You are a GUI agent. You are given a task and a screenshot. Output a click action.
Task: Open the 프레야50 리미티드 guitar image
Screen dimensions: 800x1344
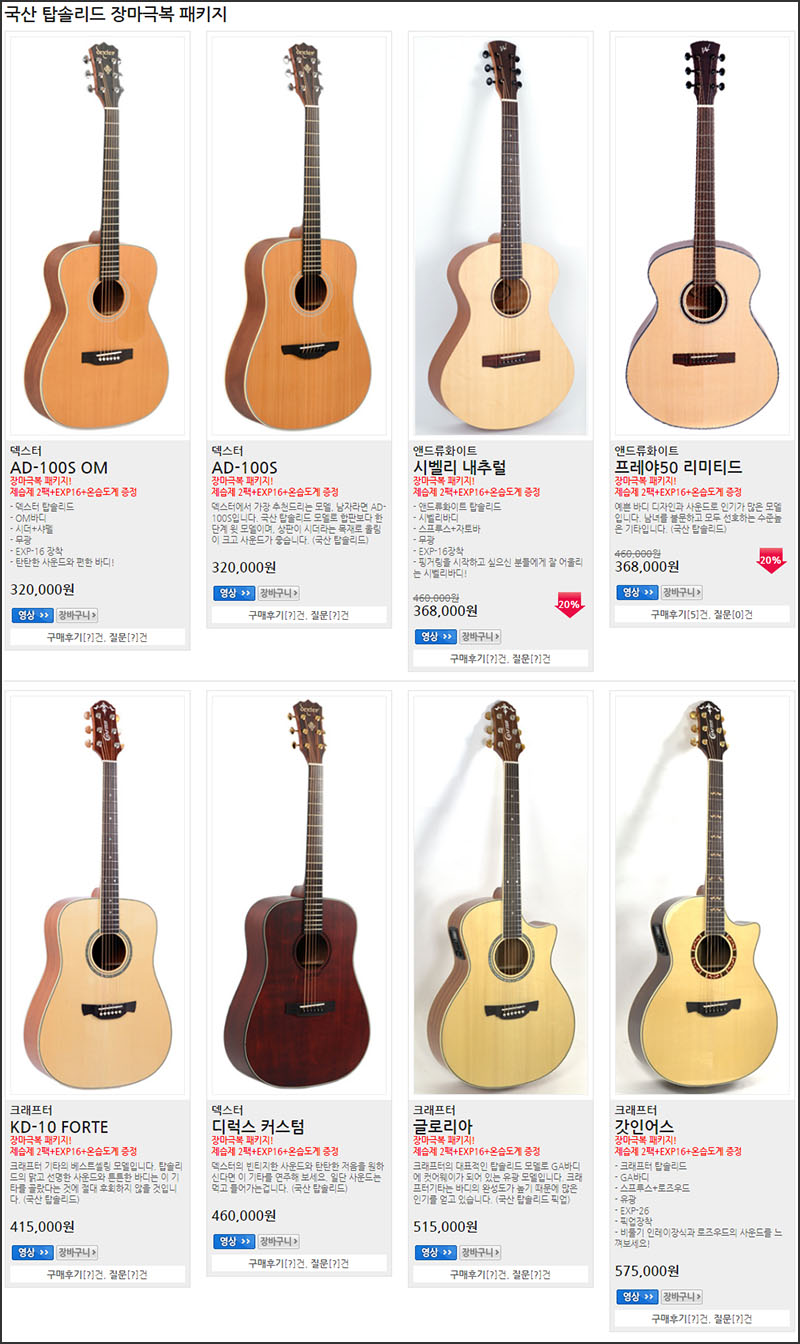tap(702, 236)
